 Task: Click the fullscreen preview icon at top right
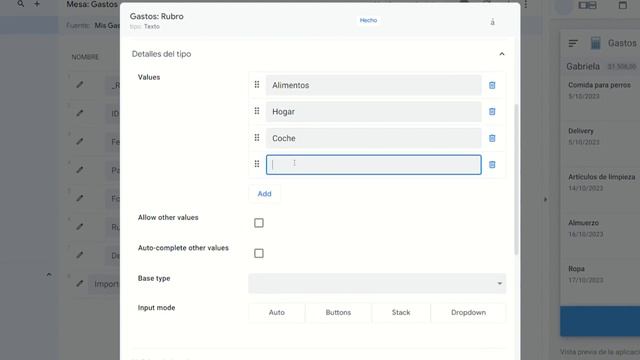(x=622, y=5)
